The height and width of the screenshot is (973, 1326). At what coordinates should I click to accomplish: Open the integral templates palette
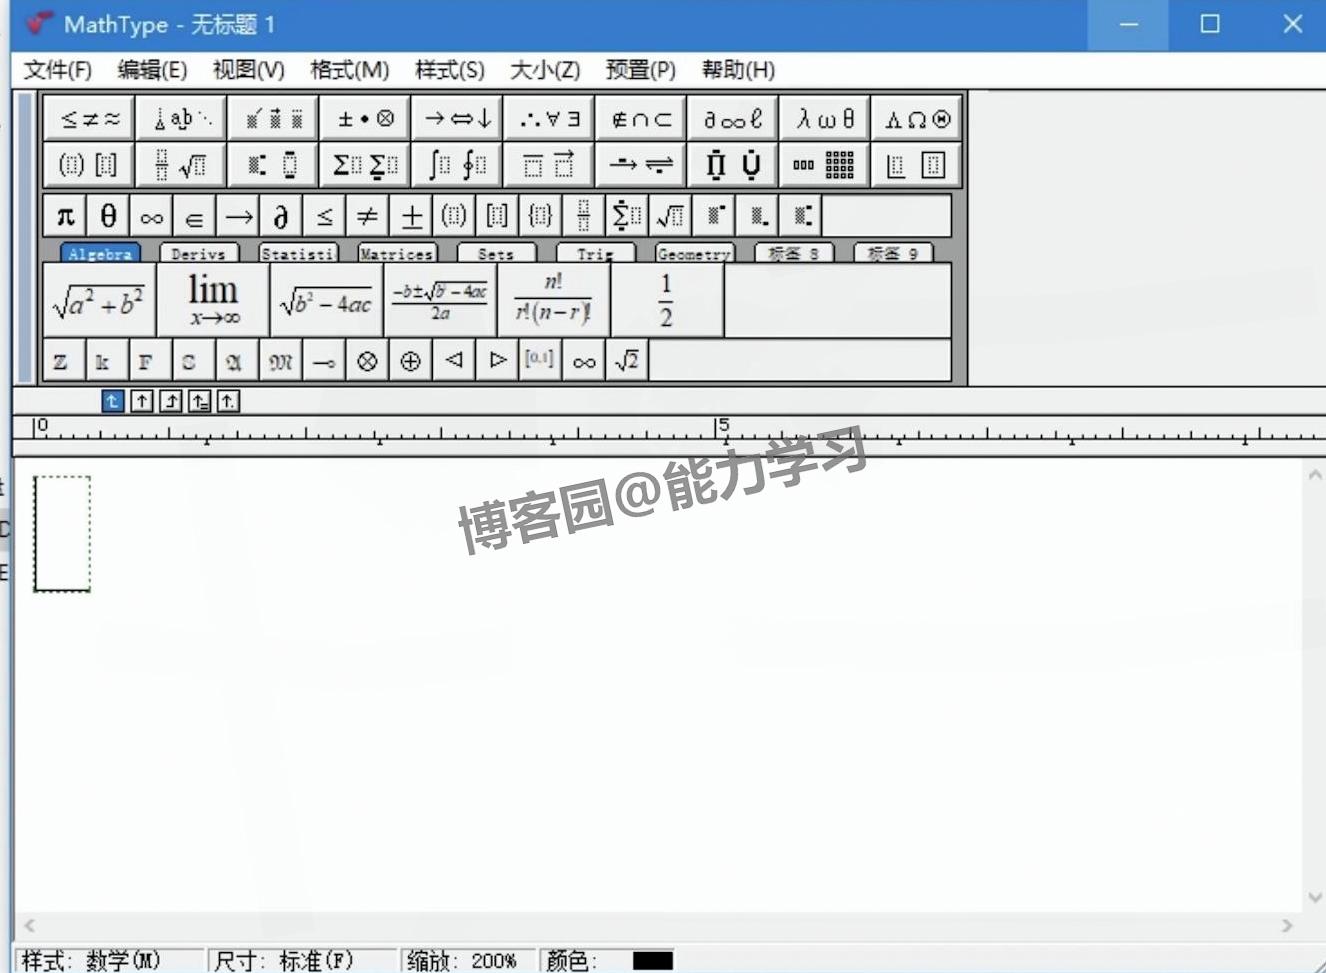tap(458, 165)
